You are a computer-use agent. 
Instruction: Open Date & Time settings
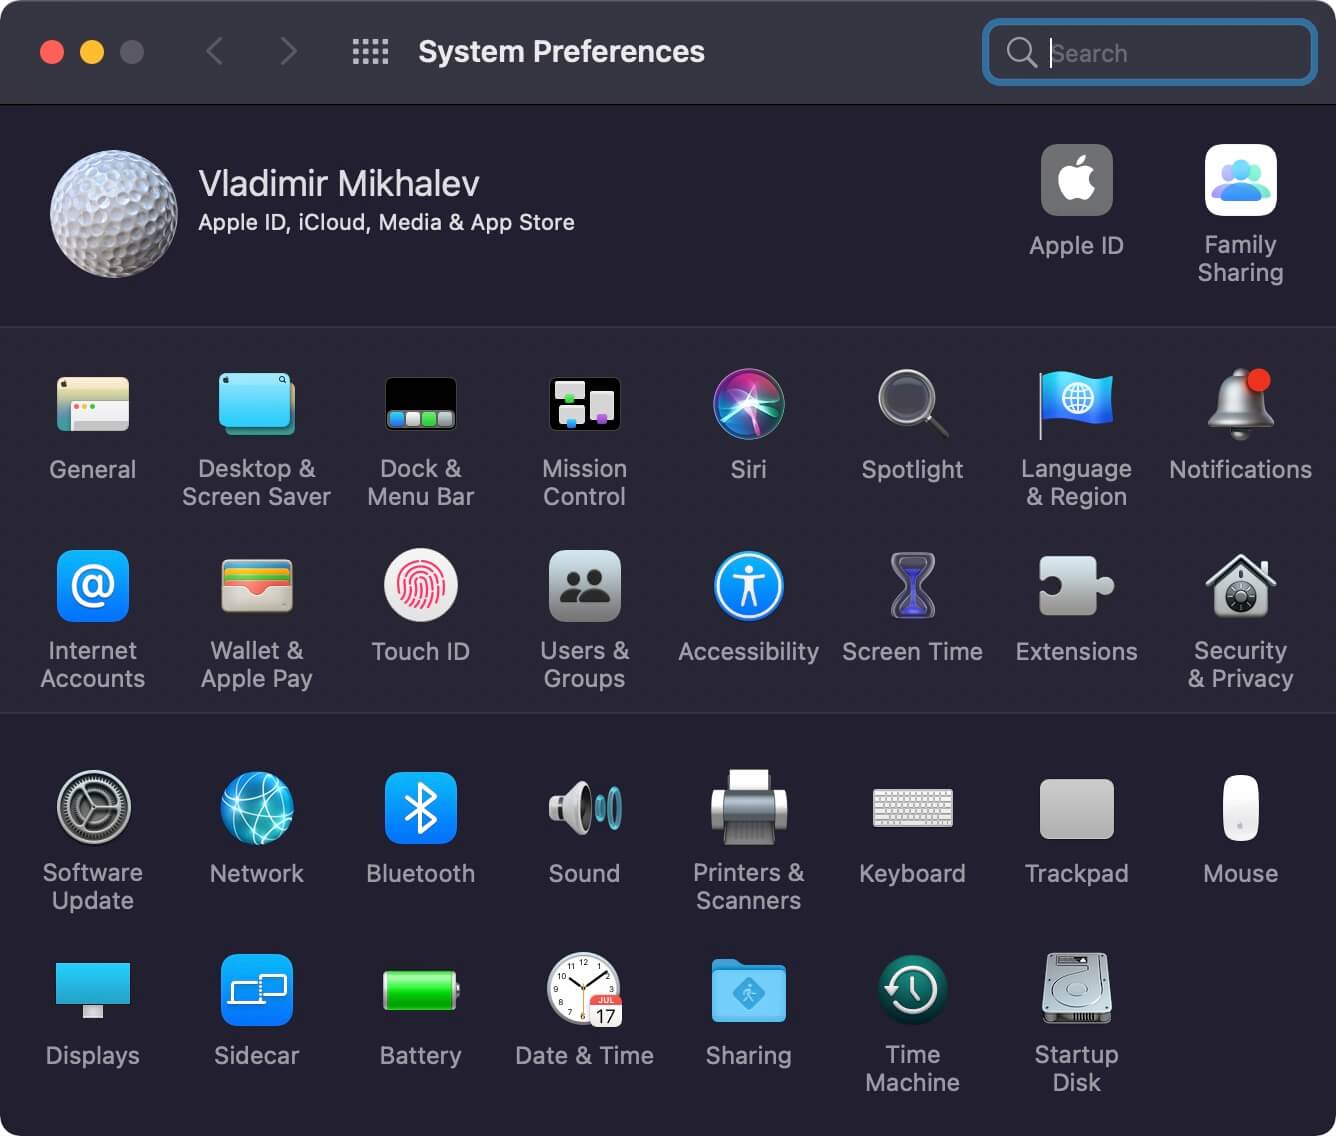pos(585,990)
